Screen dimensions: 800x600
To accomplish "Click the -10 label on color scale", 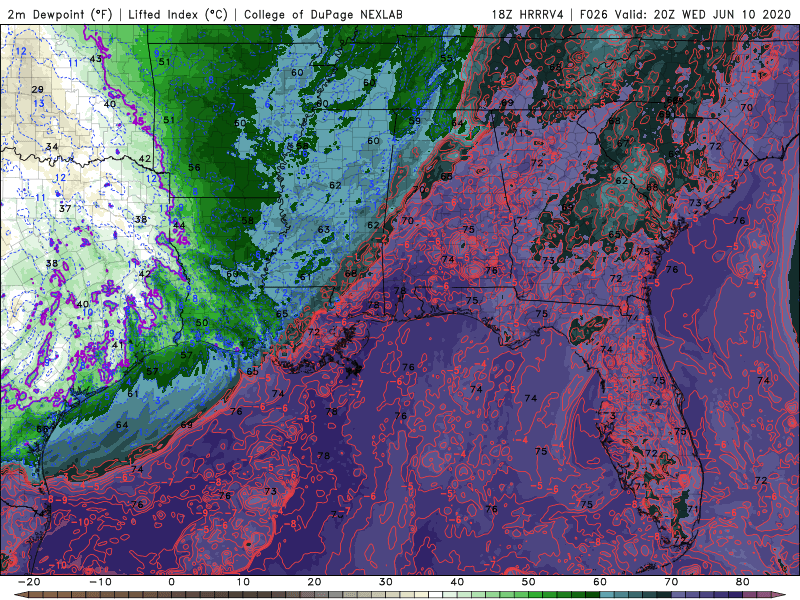I will click(x=100, y=582).
